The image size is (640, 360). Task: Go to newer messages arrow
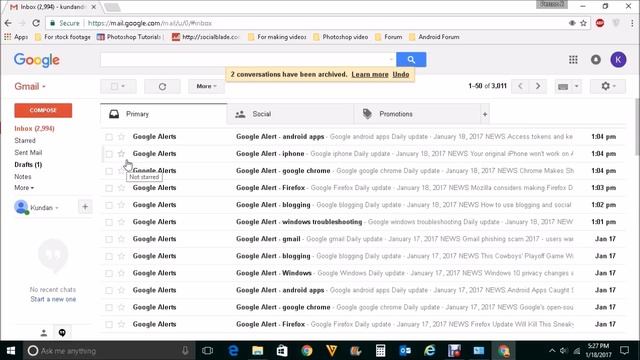point(520,86)
